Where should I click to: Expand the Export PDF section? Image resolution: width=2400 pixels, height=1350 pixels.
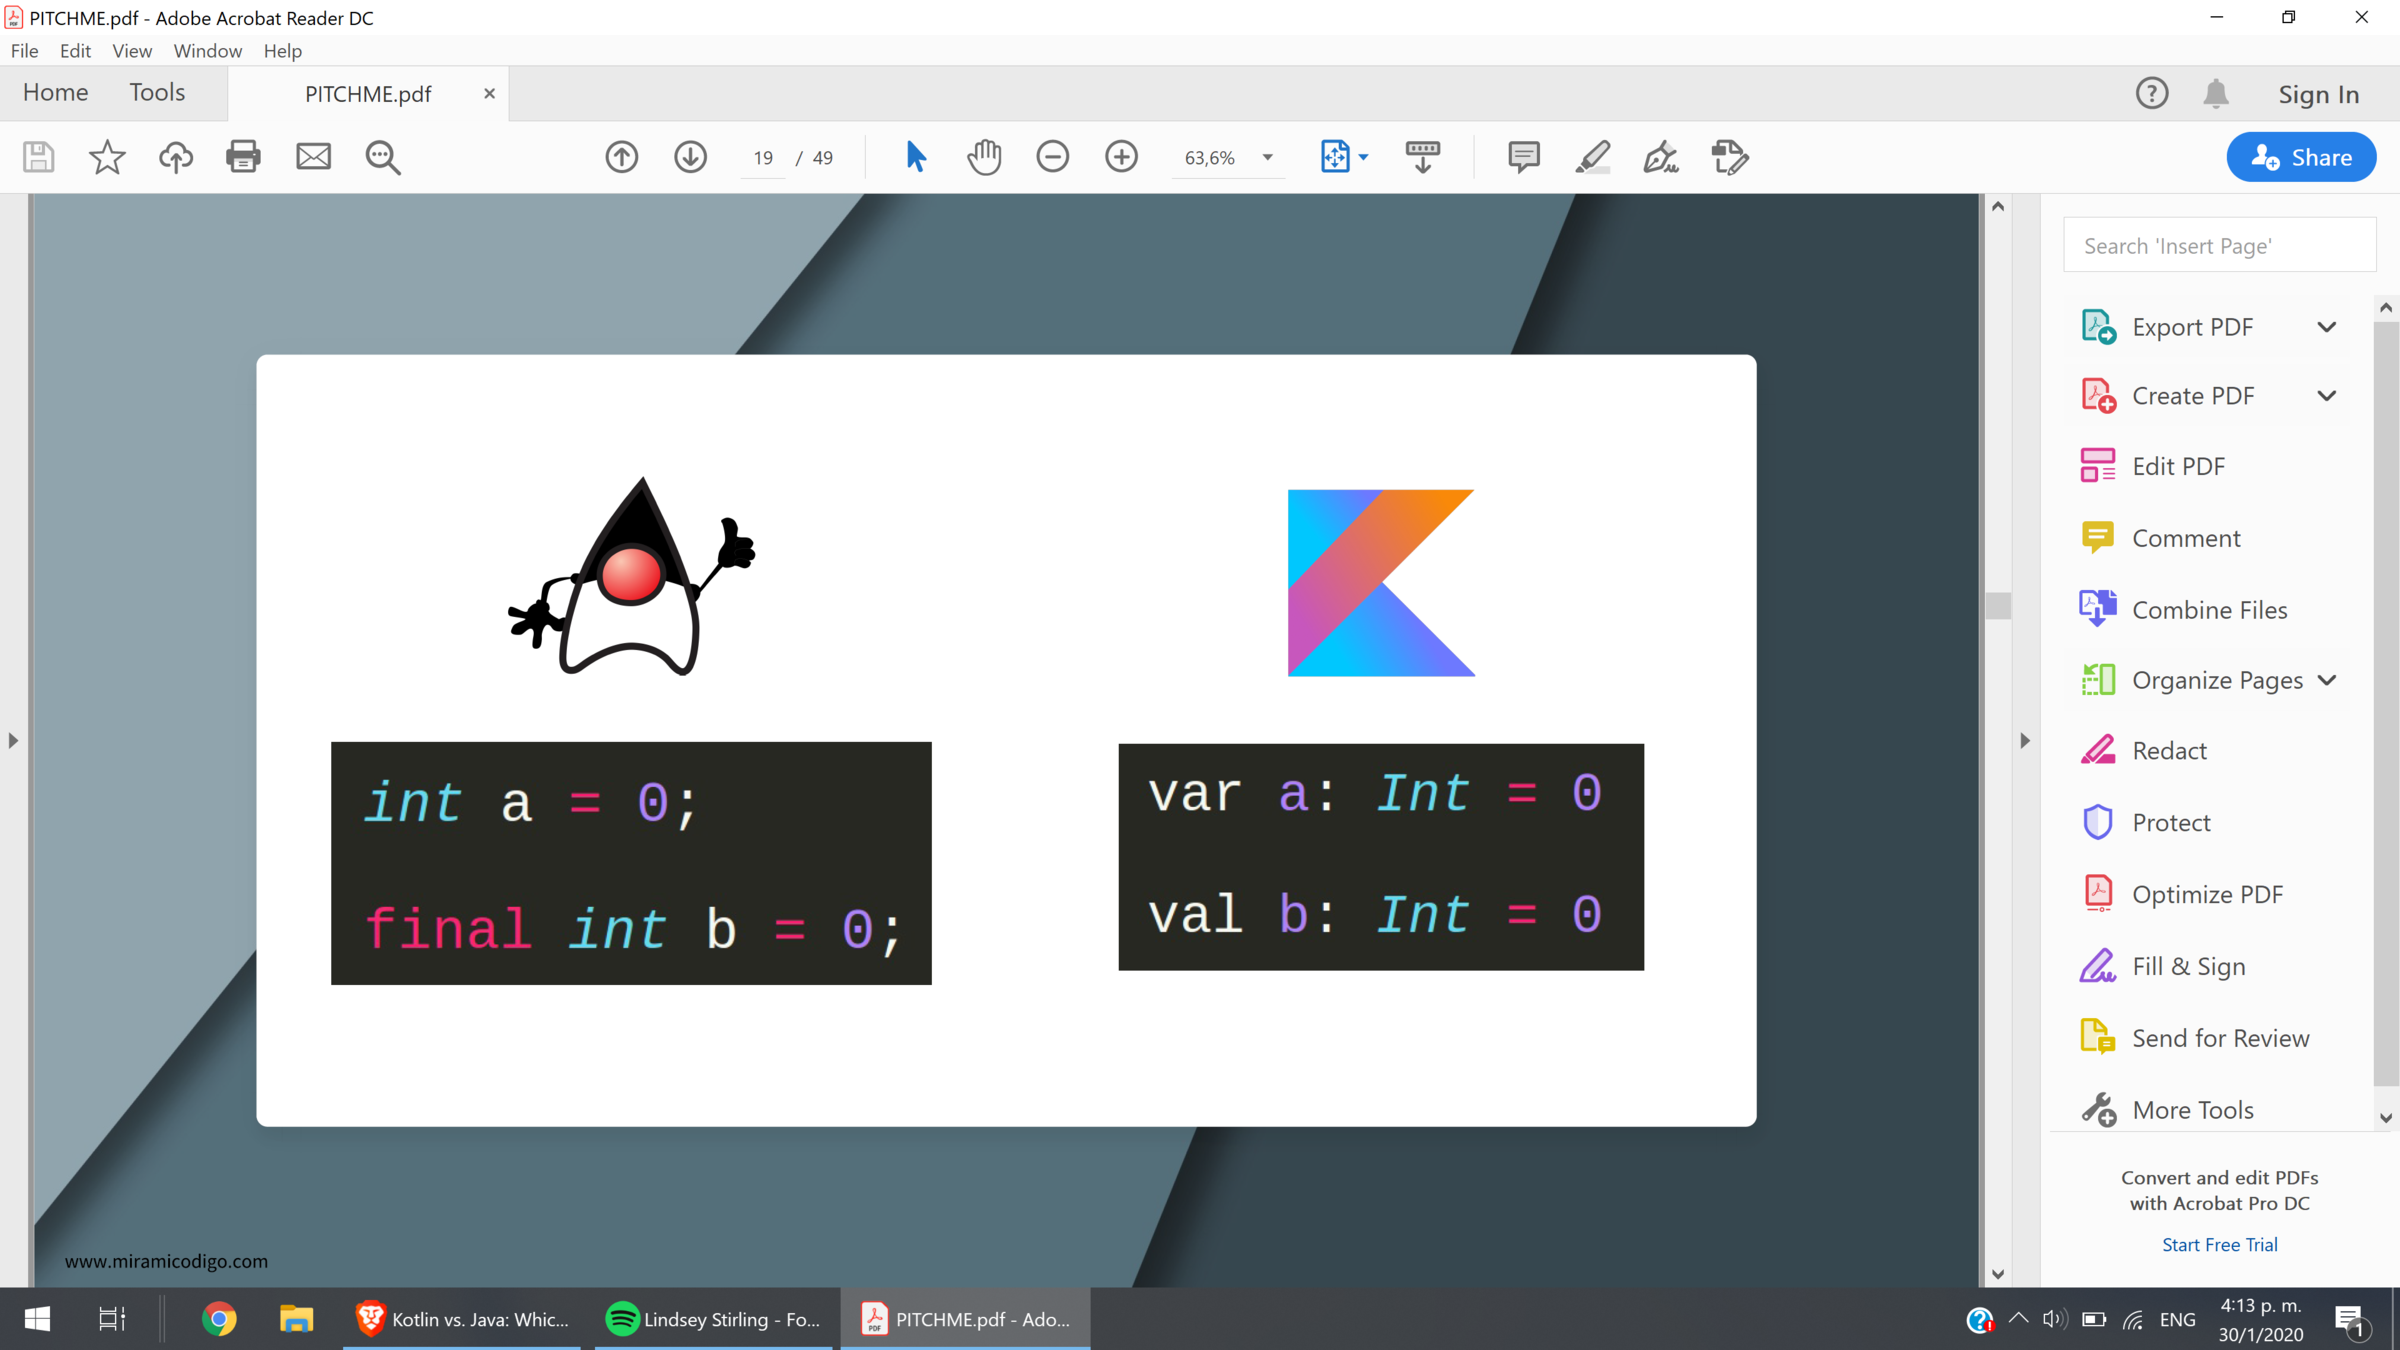point(2326,327)
